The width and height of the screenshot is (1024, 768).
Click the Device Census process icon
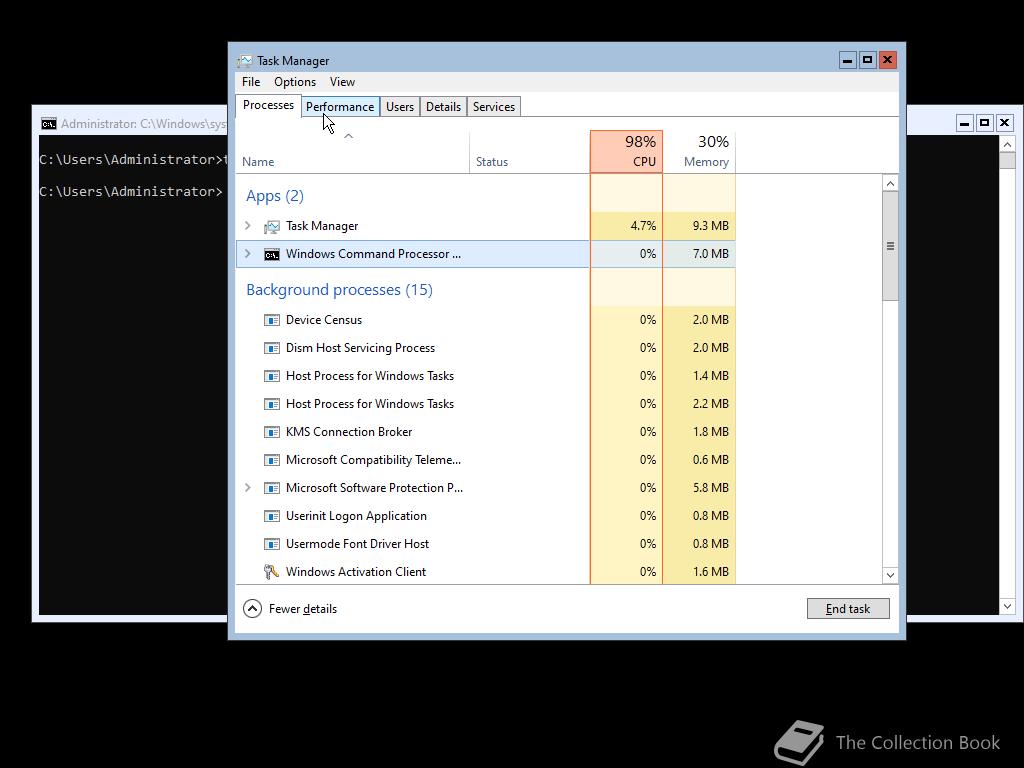(x=272, y=320)
